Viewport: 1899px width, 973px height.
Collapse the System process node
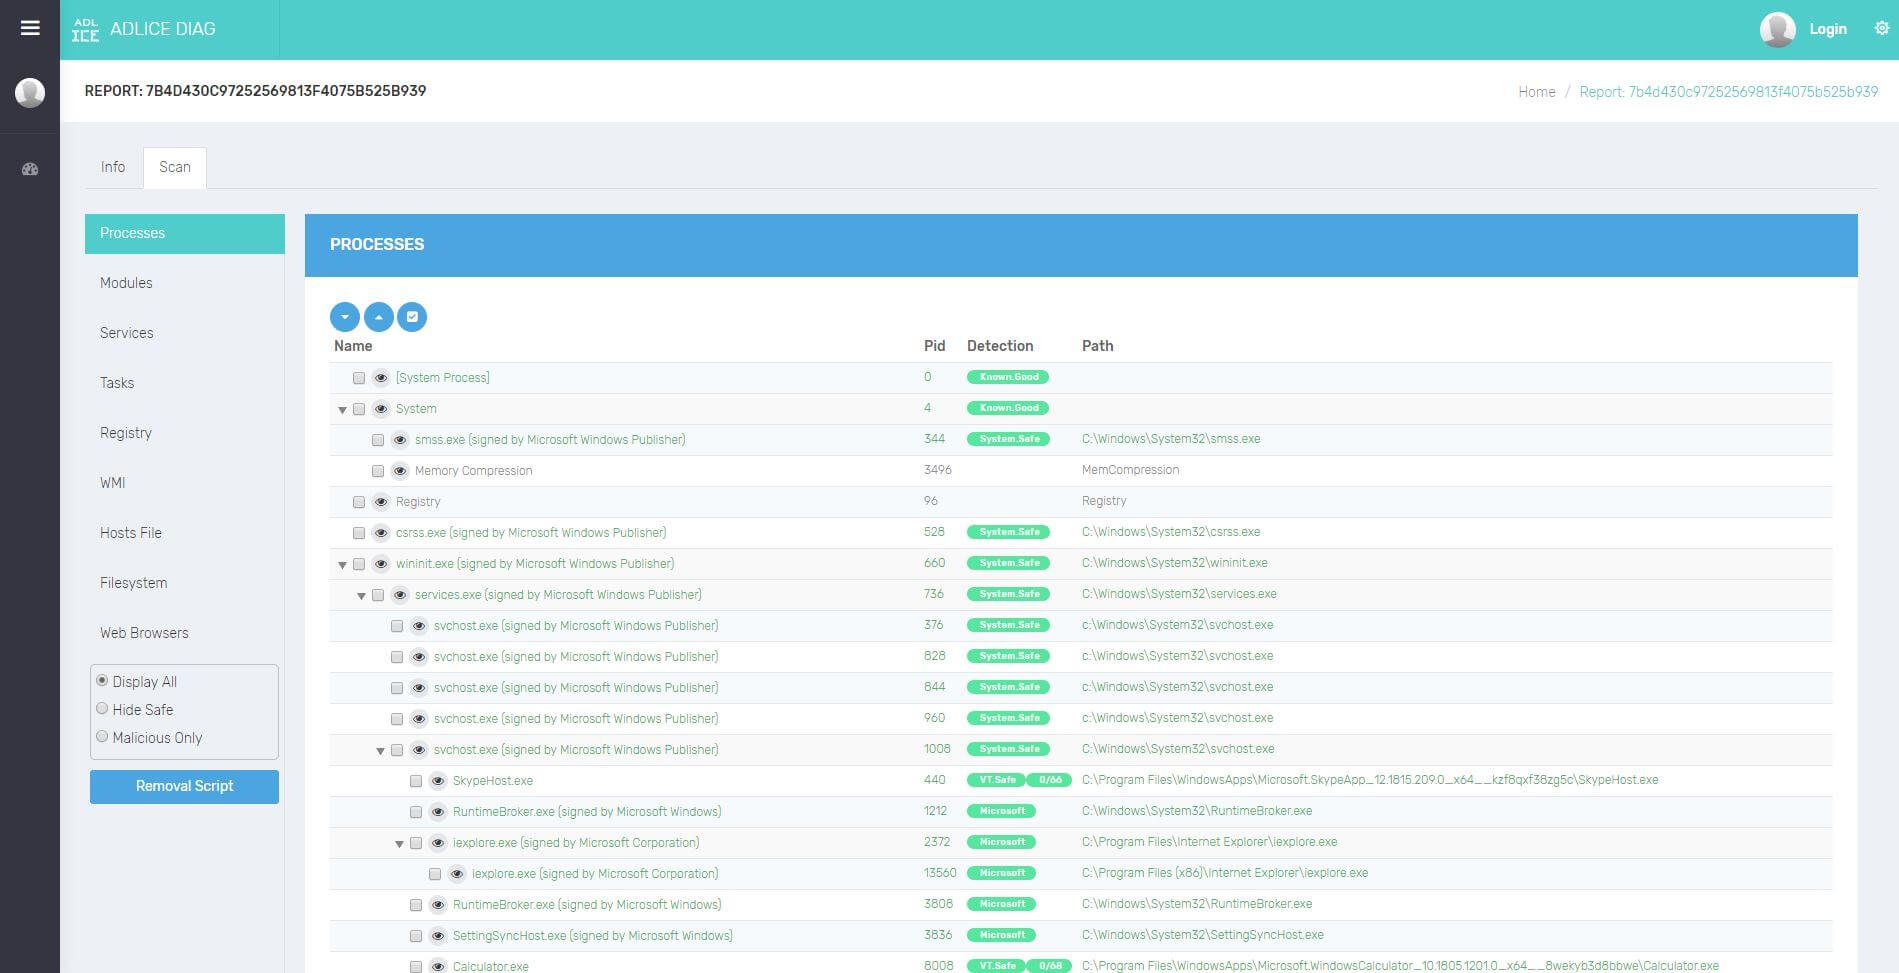pos(343,410)
